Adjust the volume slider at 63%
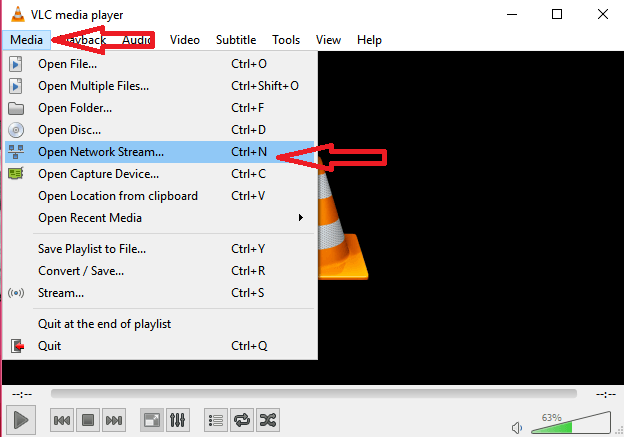 pos(571,423)
